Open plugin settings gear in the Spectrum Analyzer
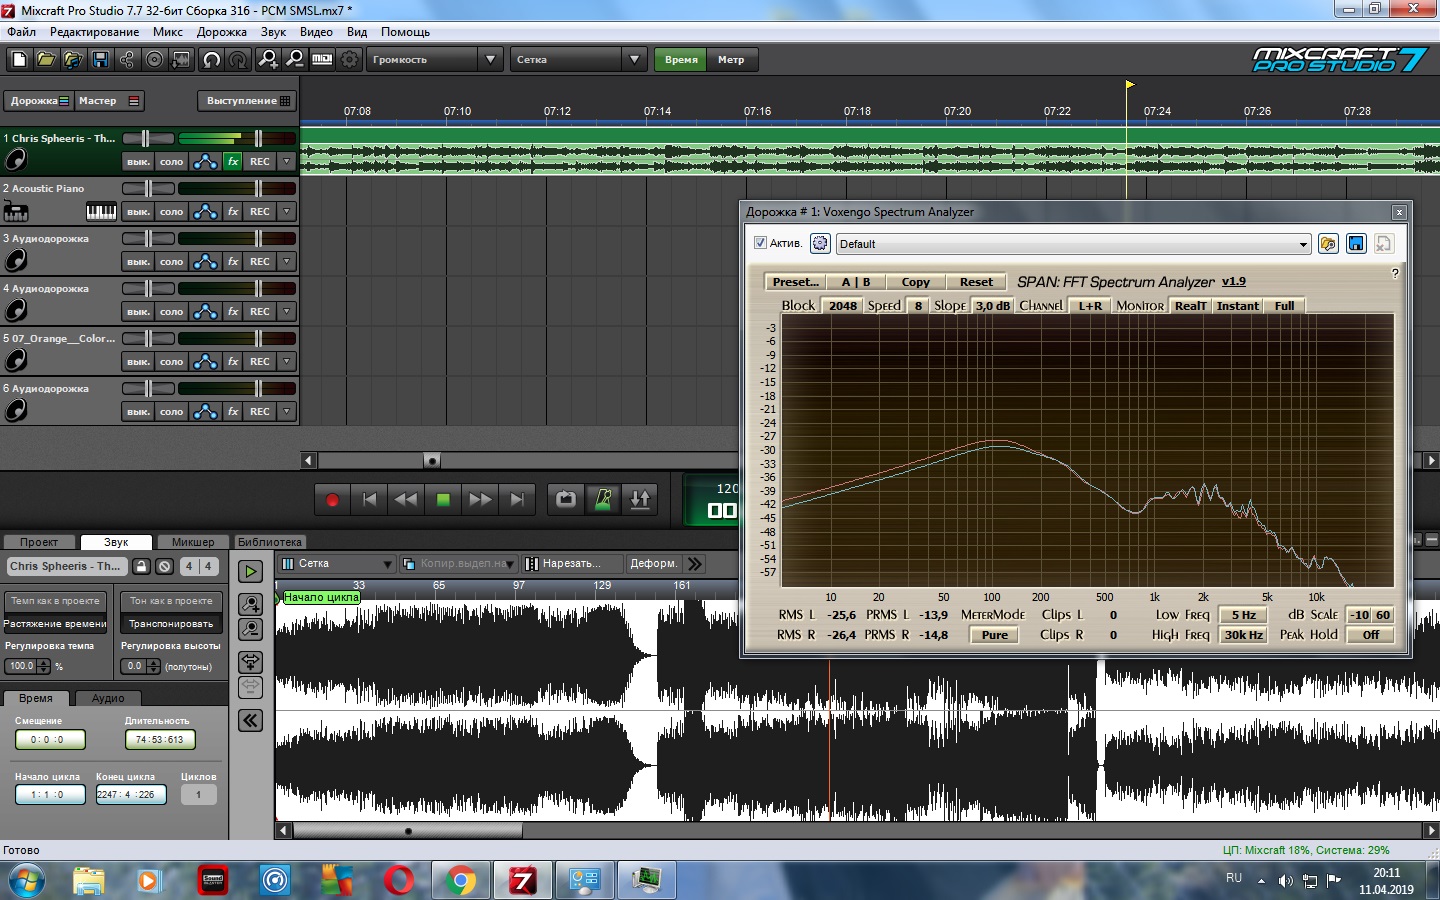Image resolution: width=1440 pixels, height=900 pixels. point(820,243)
